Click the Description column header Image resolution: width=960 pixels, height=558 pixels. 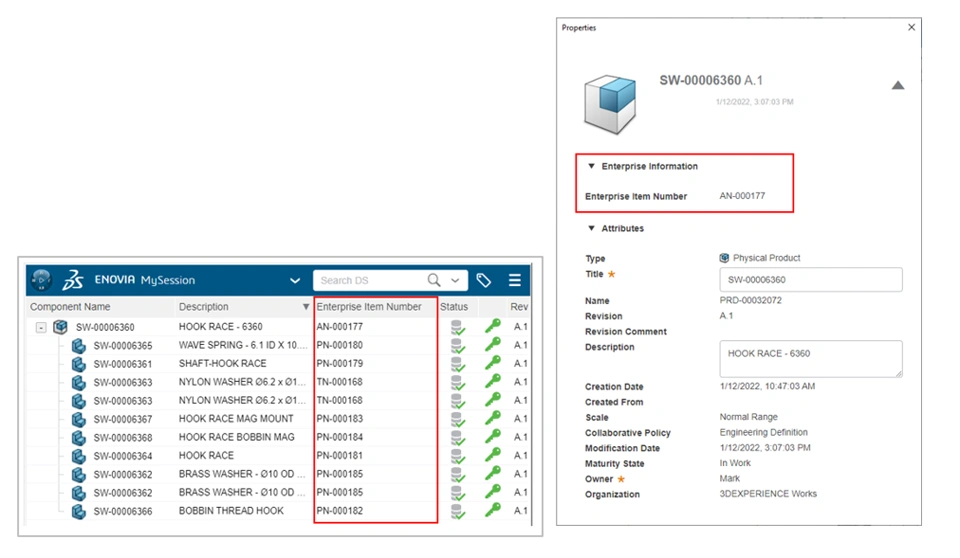[x=203, y=307]
